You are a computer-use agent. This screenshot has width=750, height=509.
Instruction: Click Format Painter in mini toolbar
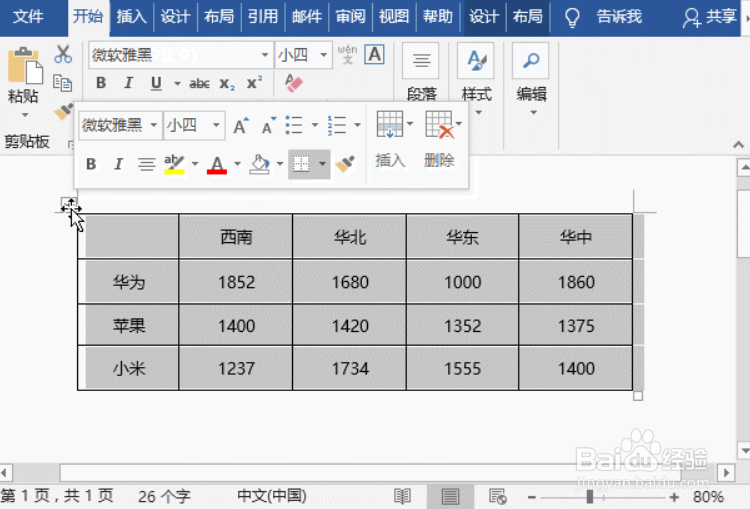coord(345,164)
